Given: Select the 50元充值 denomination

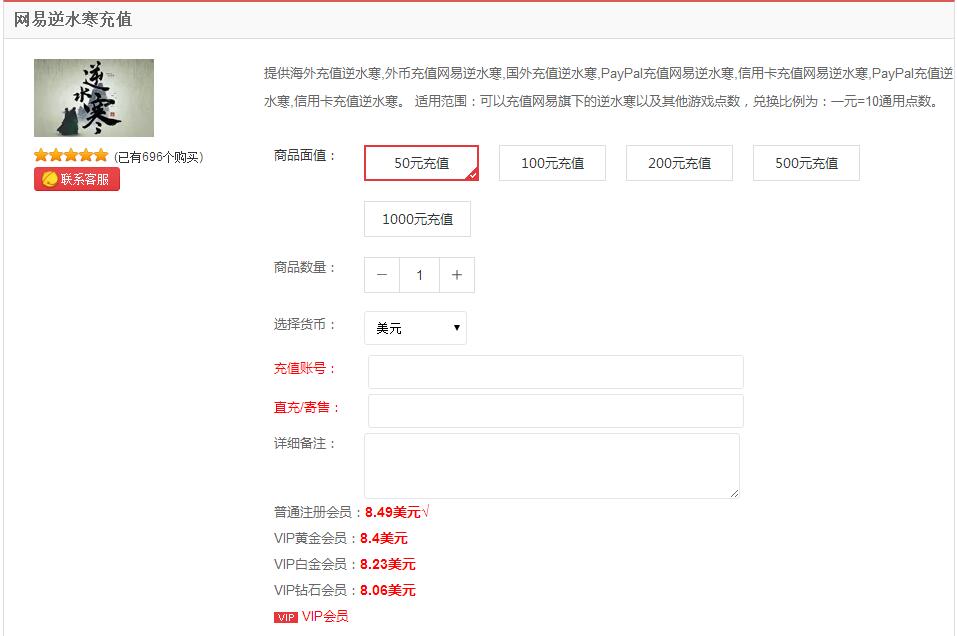Looking at the screenshot, I should coord(421,163).
